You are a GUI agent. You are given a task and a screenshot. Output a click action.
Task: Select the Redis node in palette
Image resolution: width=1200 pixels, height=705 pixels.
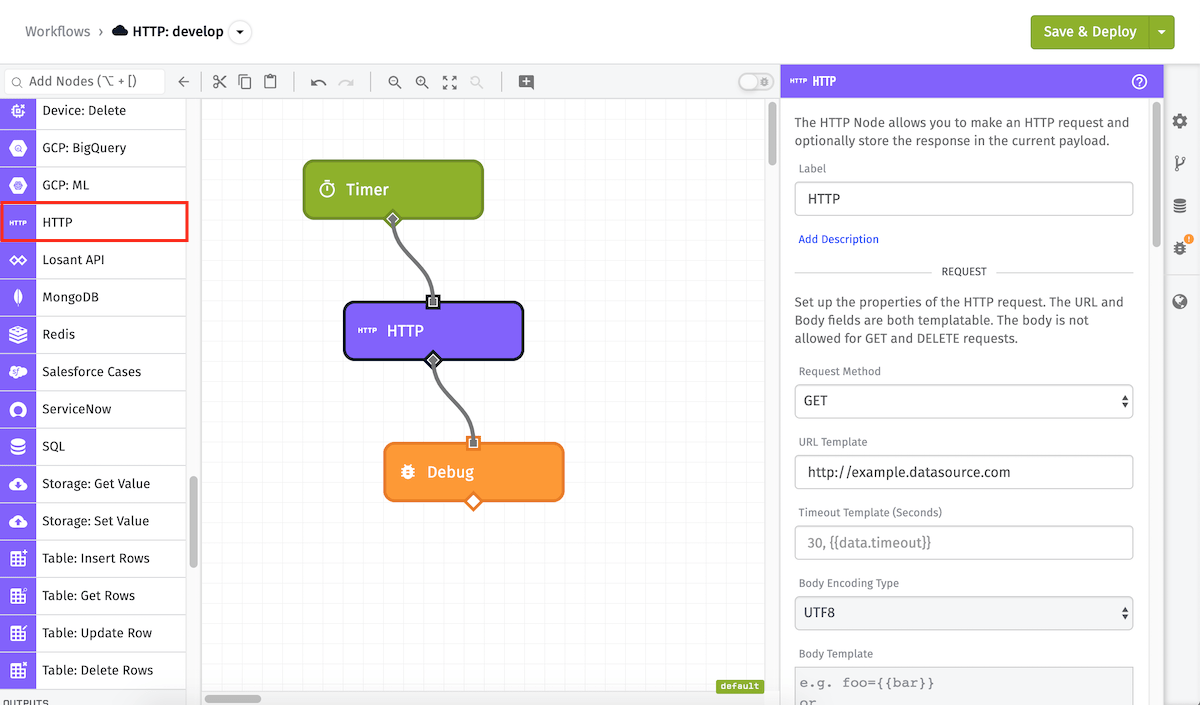tap(93, 334)
